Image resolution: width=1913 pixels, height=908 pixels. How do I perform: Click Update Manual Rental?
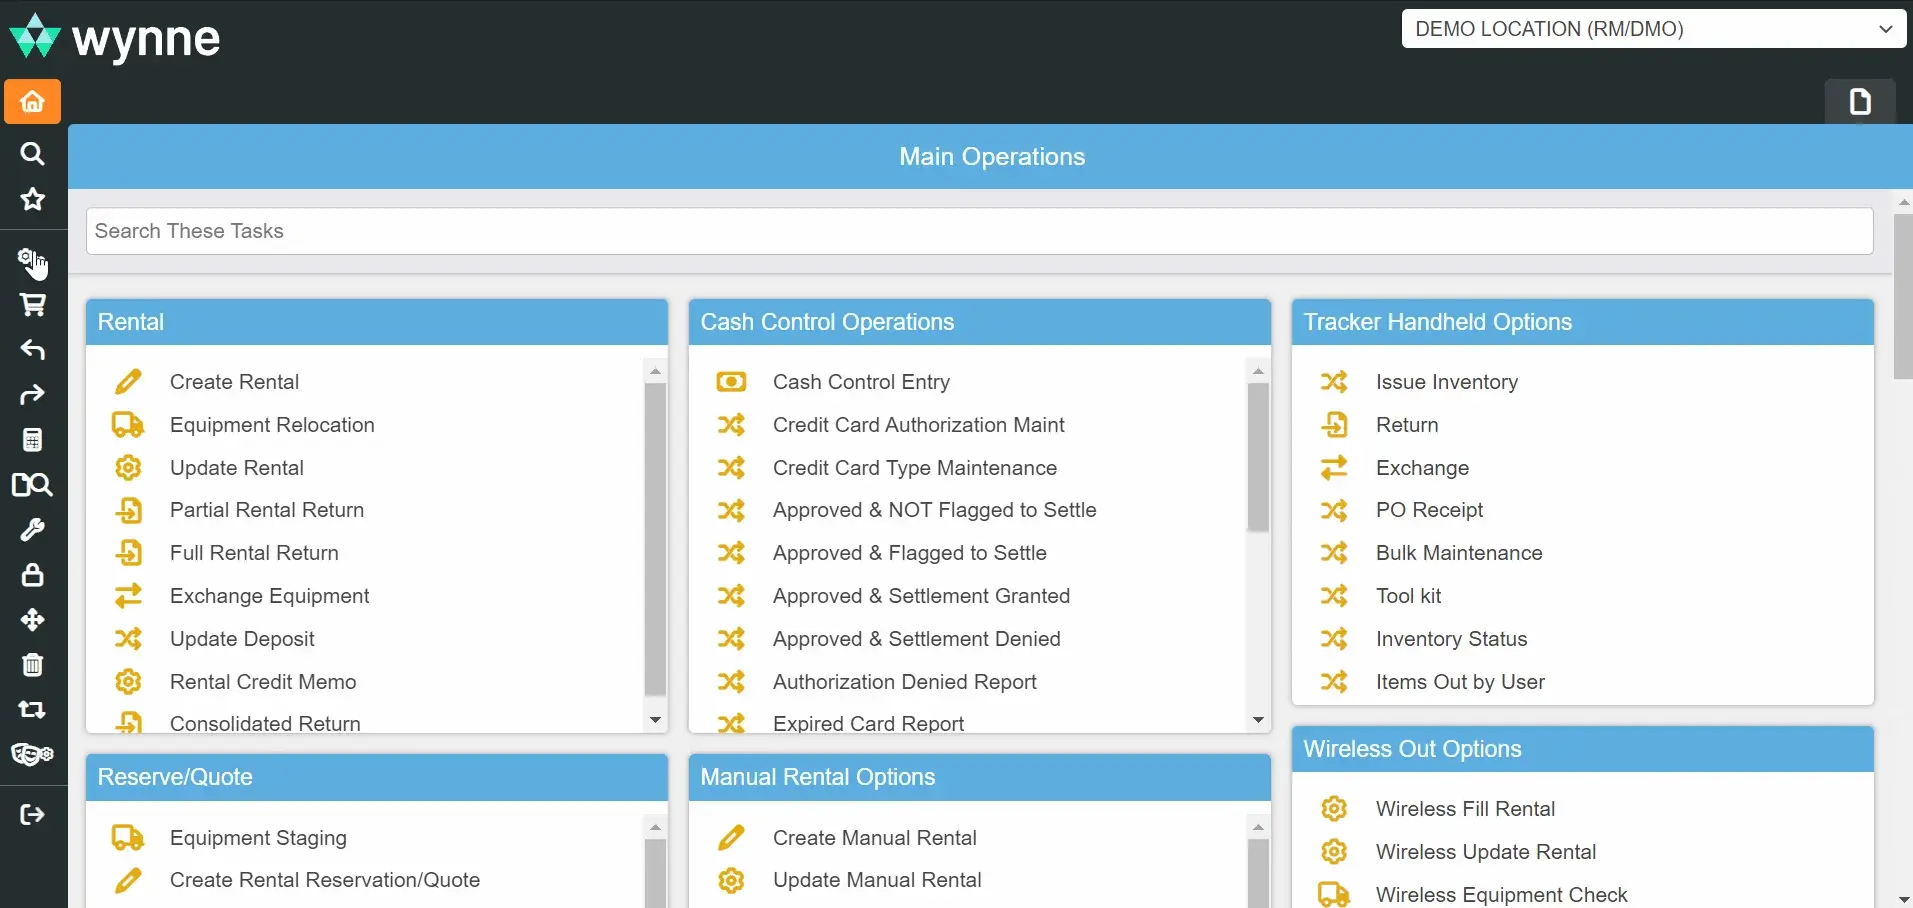pos(877,880)
